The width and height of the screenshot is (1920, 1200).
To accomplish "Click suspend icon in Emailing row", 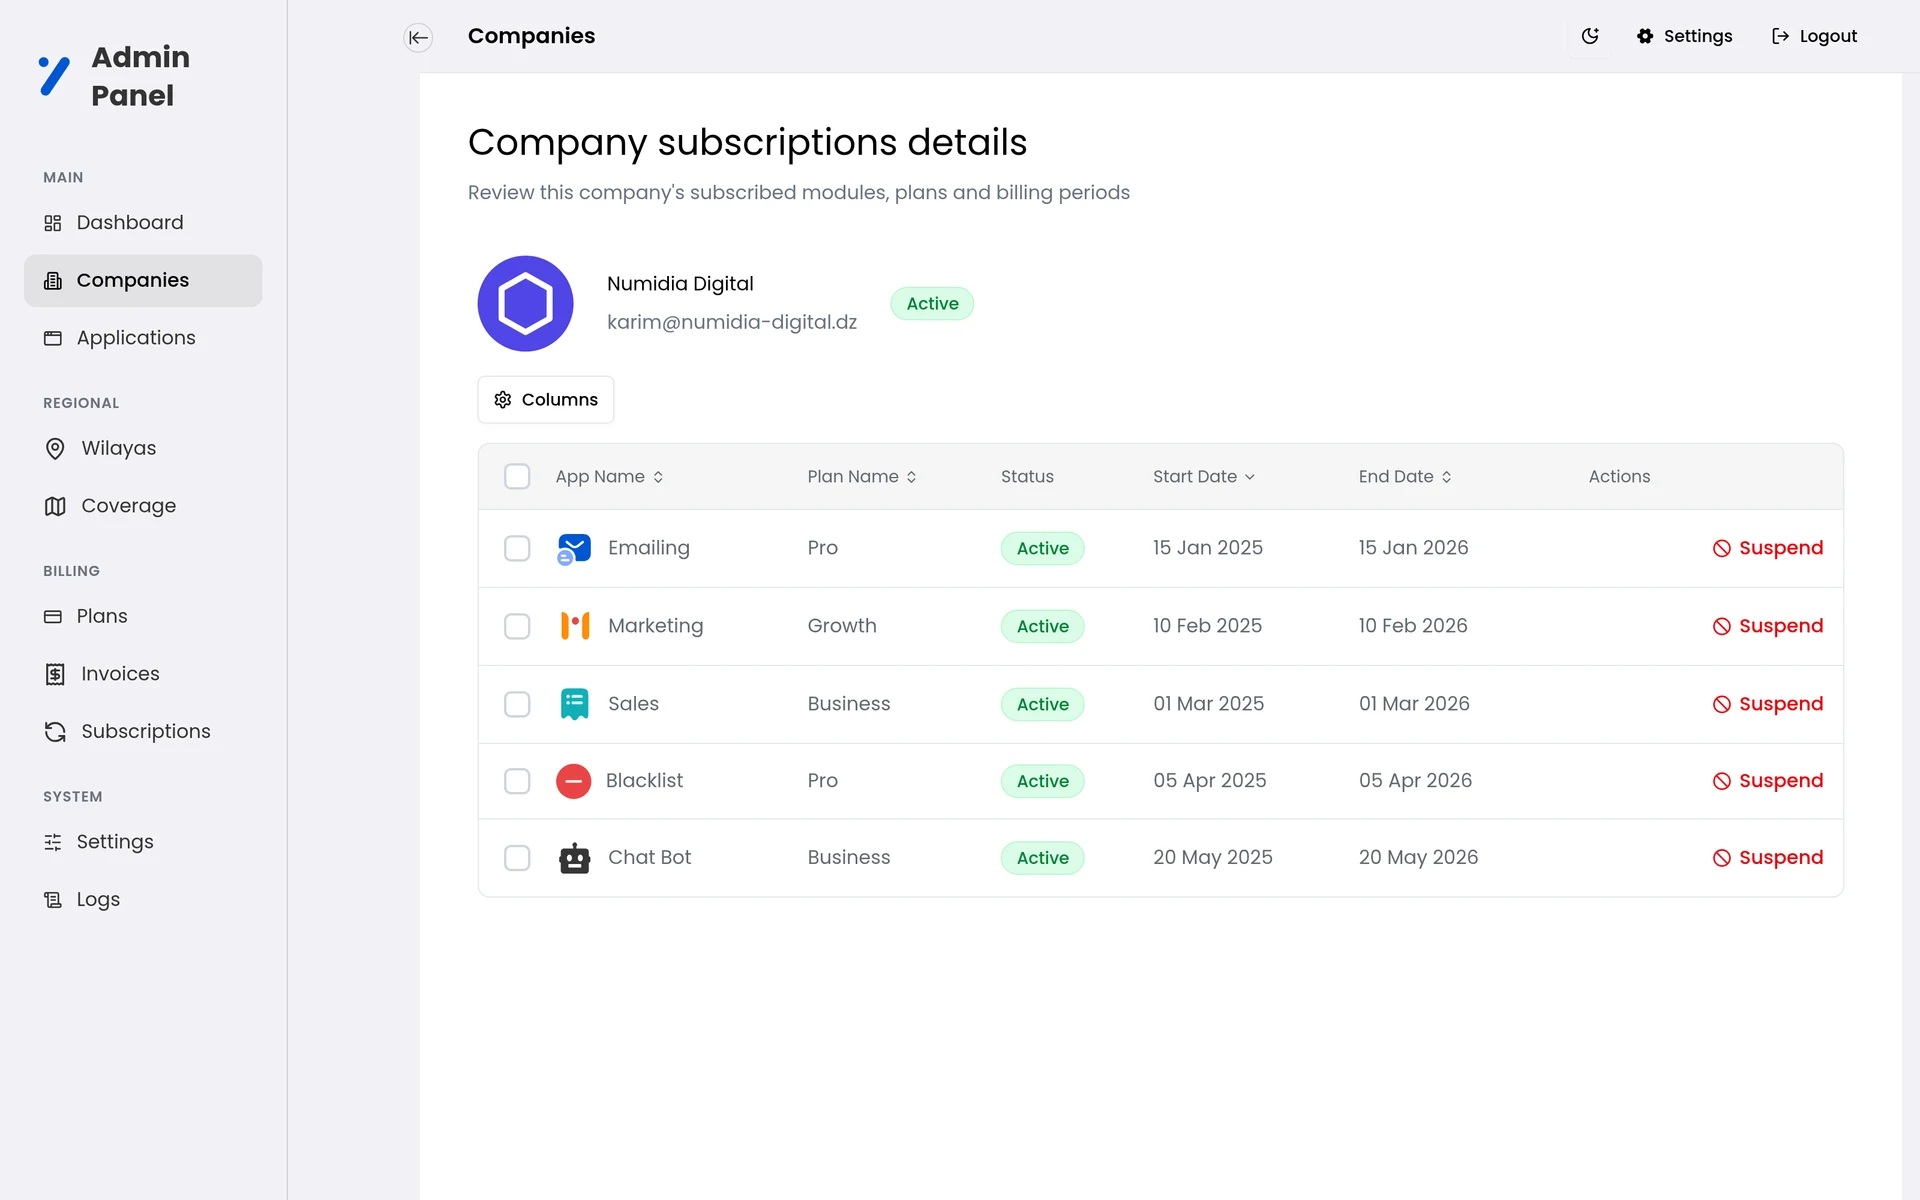I will pyautogui.click(x=1721, y=548).
